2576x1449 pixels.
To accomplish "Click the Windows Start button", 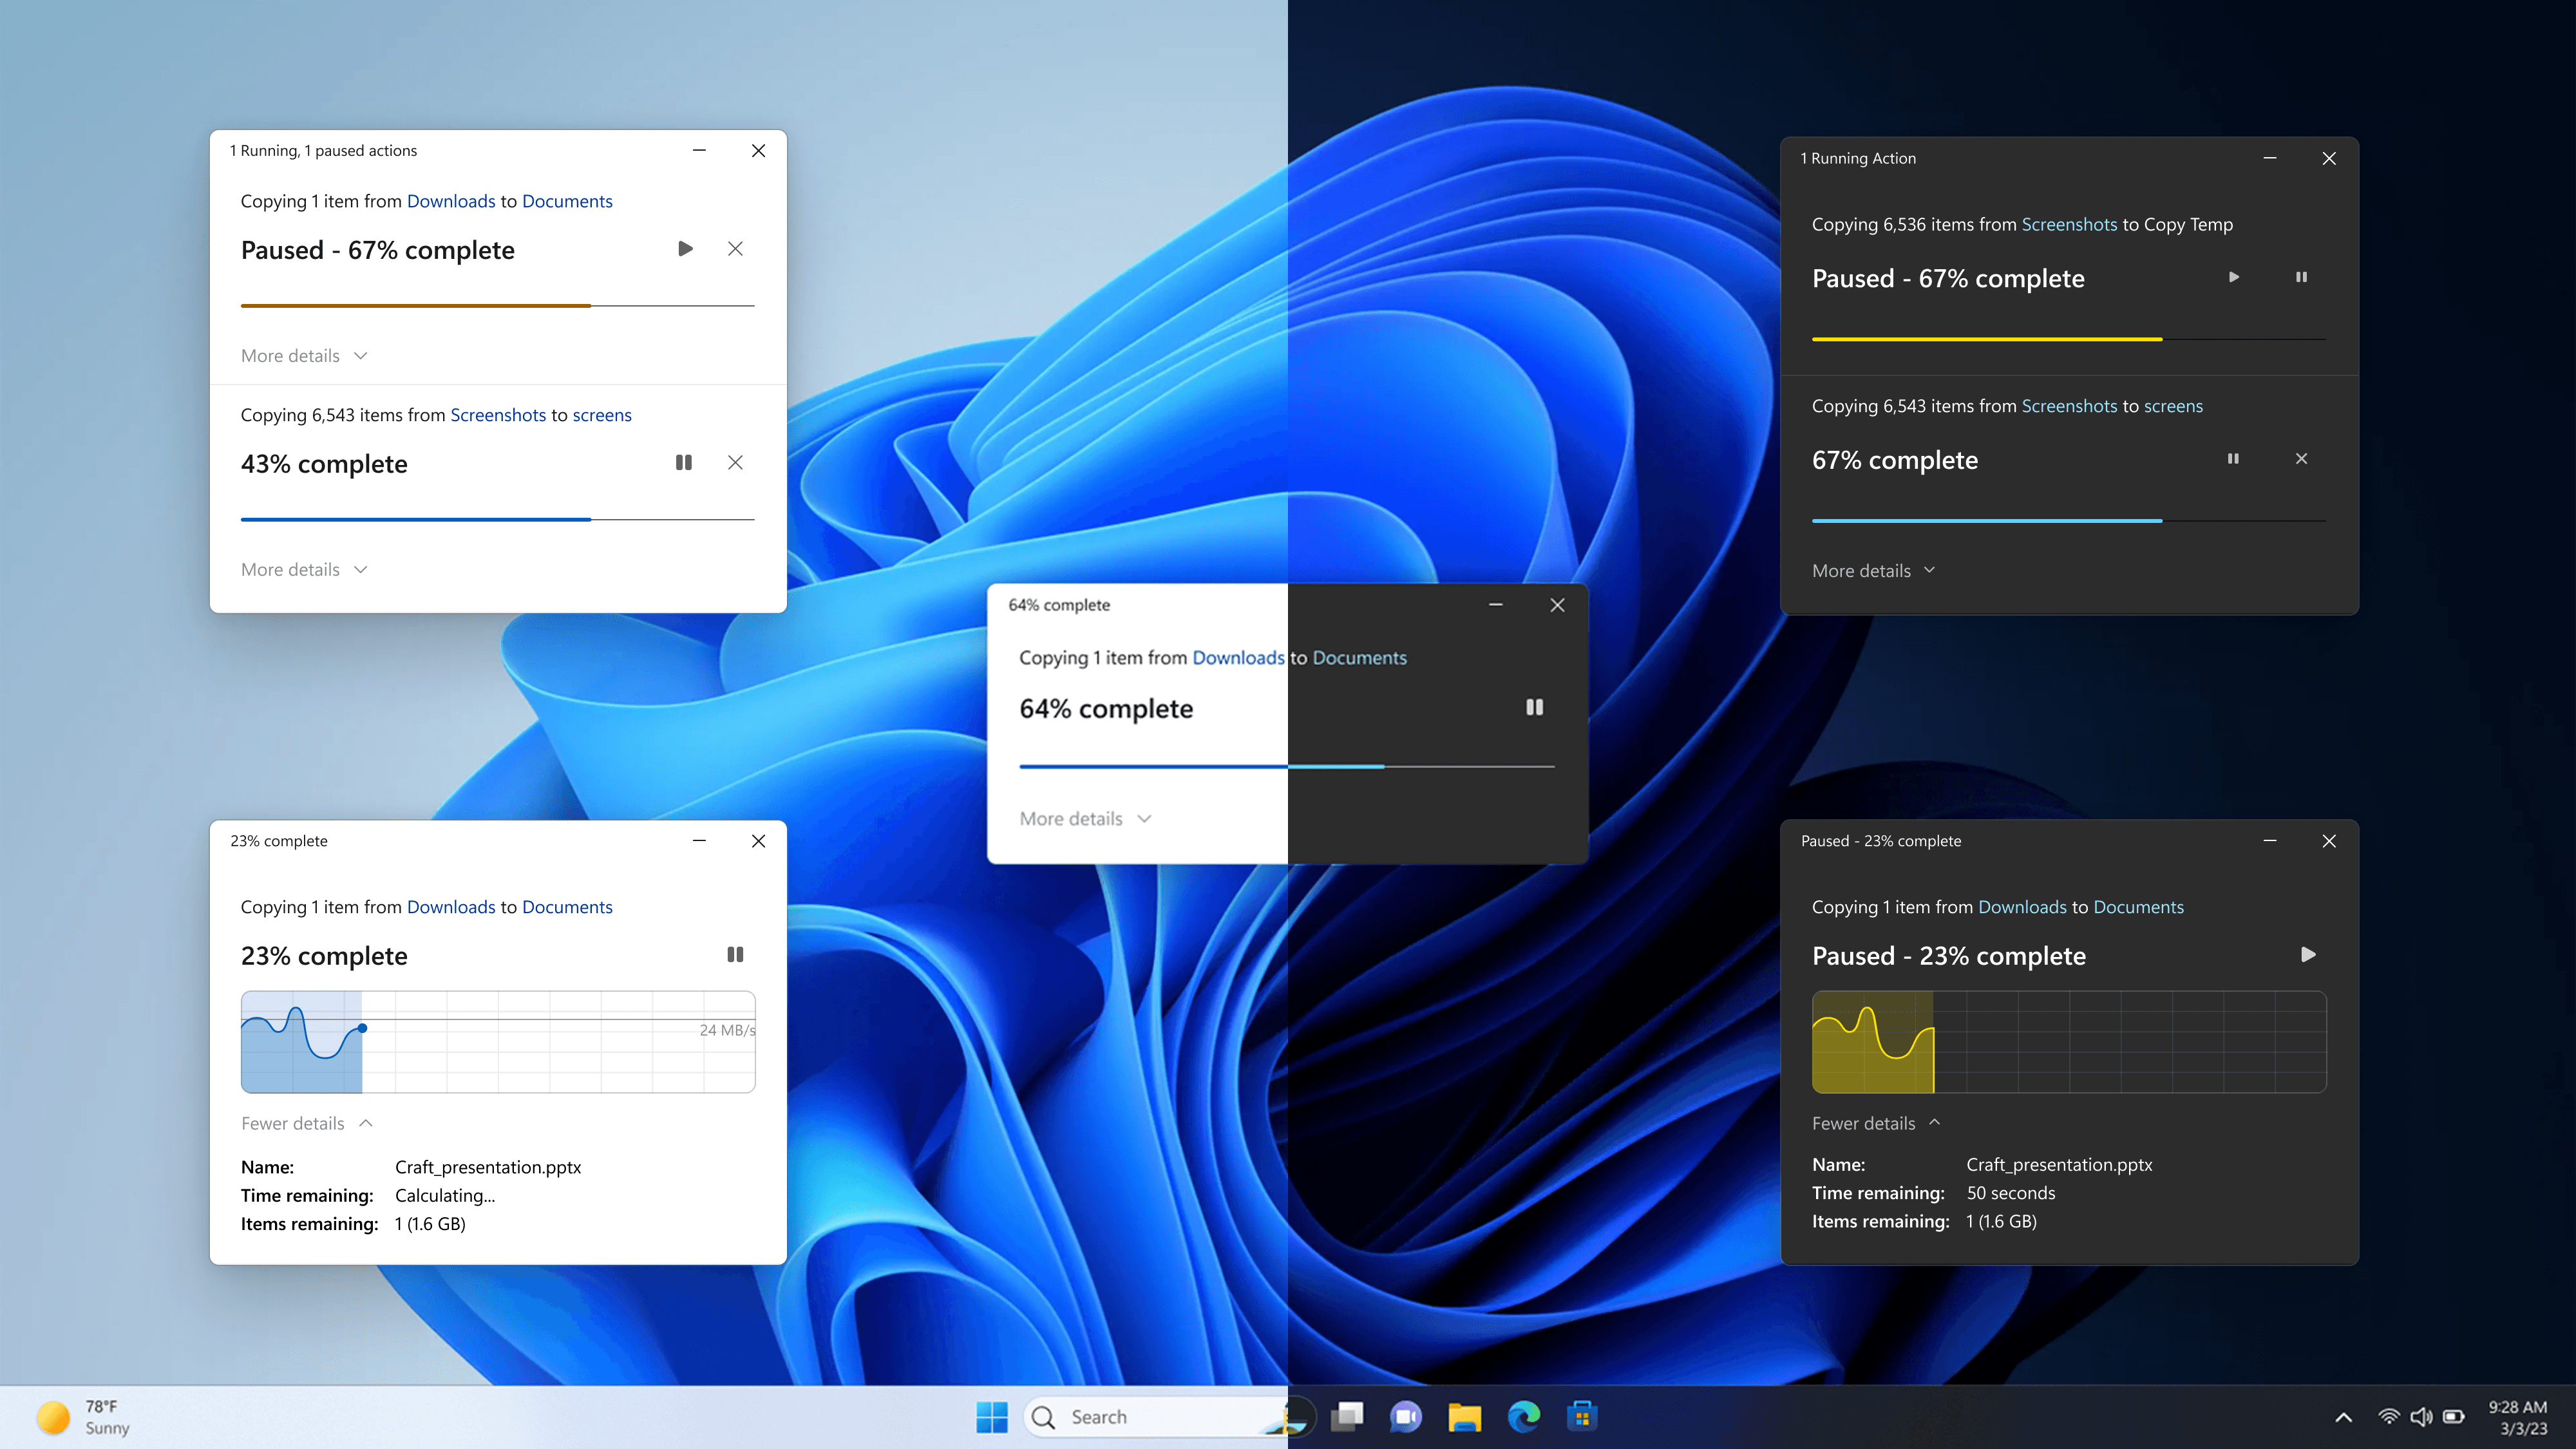I will (992, 1416).
